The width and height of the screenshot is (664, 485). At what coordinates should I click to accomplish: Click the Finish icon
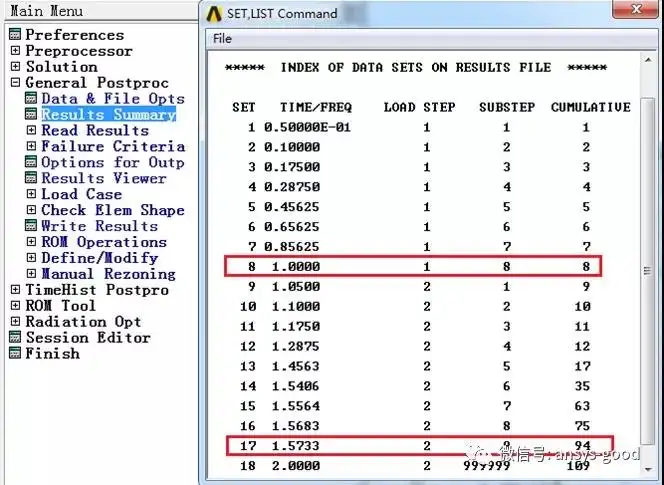tap(15, 353)
